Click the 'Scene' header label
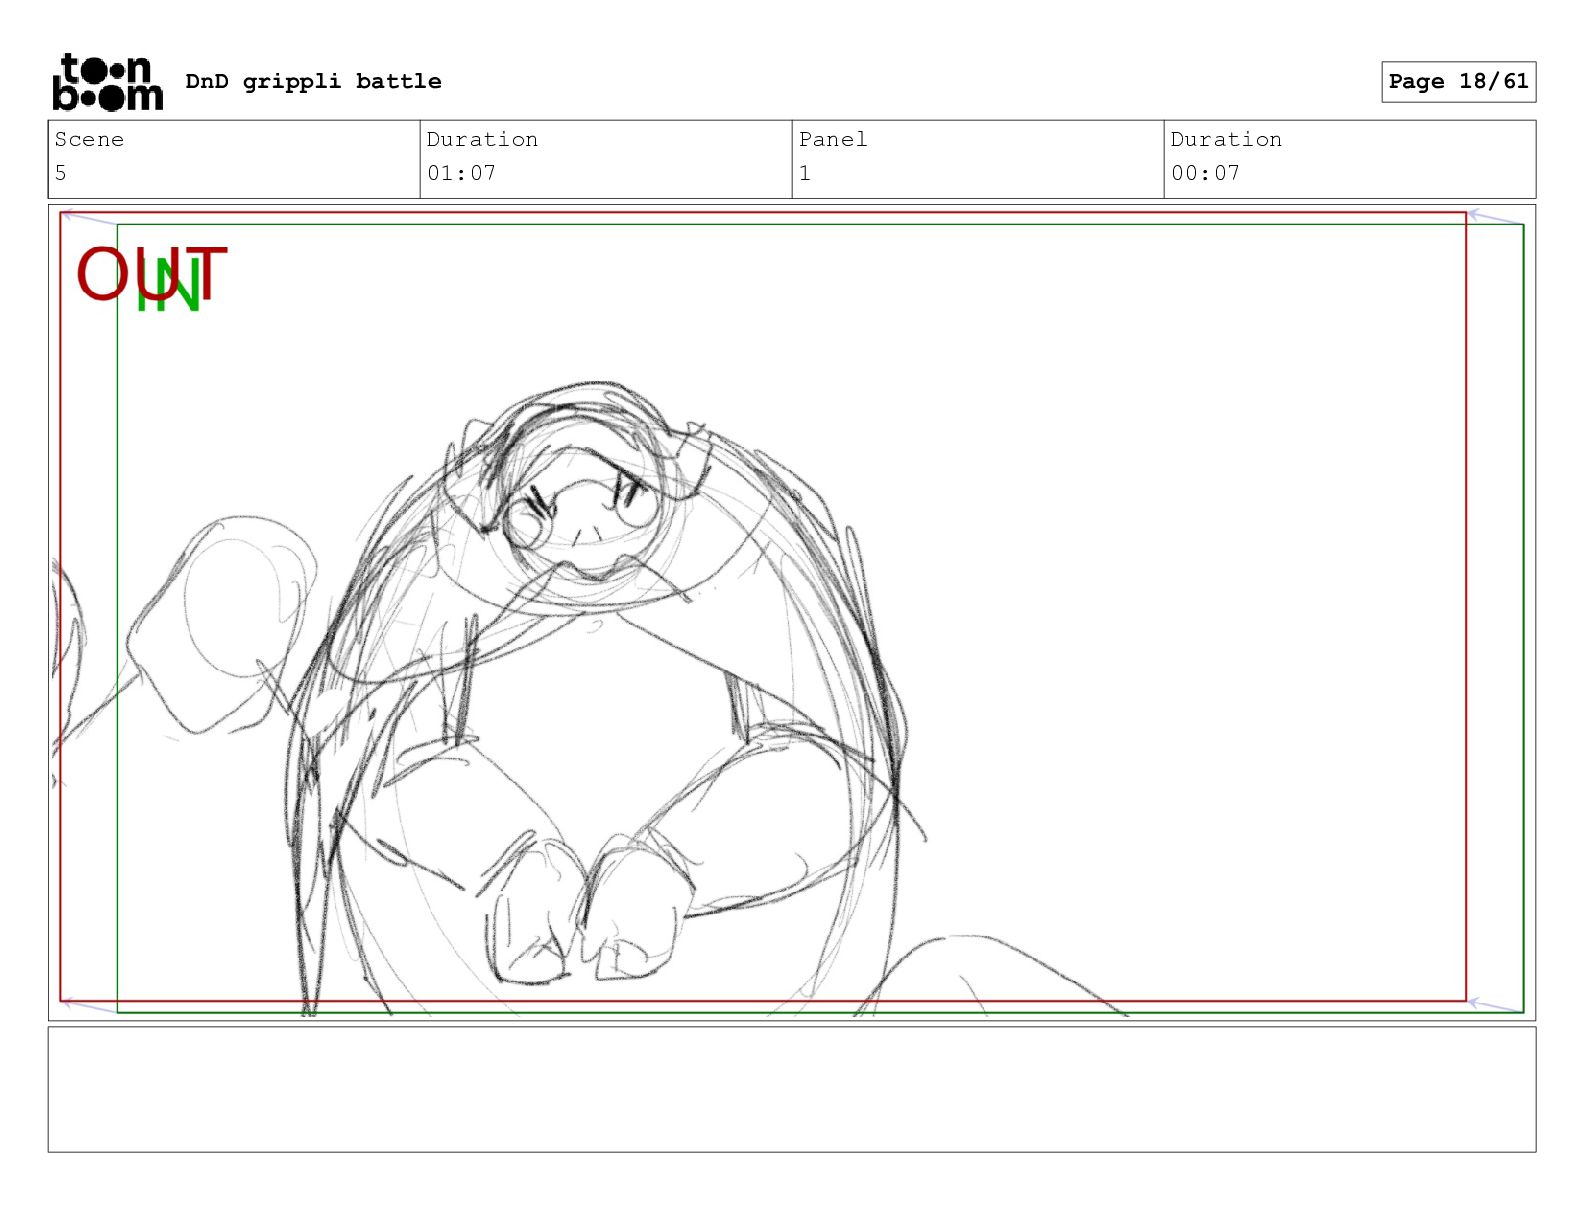The height and width of the screenshot is (1224, 1584). coord(89,139)
